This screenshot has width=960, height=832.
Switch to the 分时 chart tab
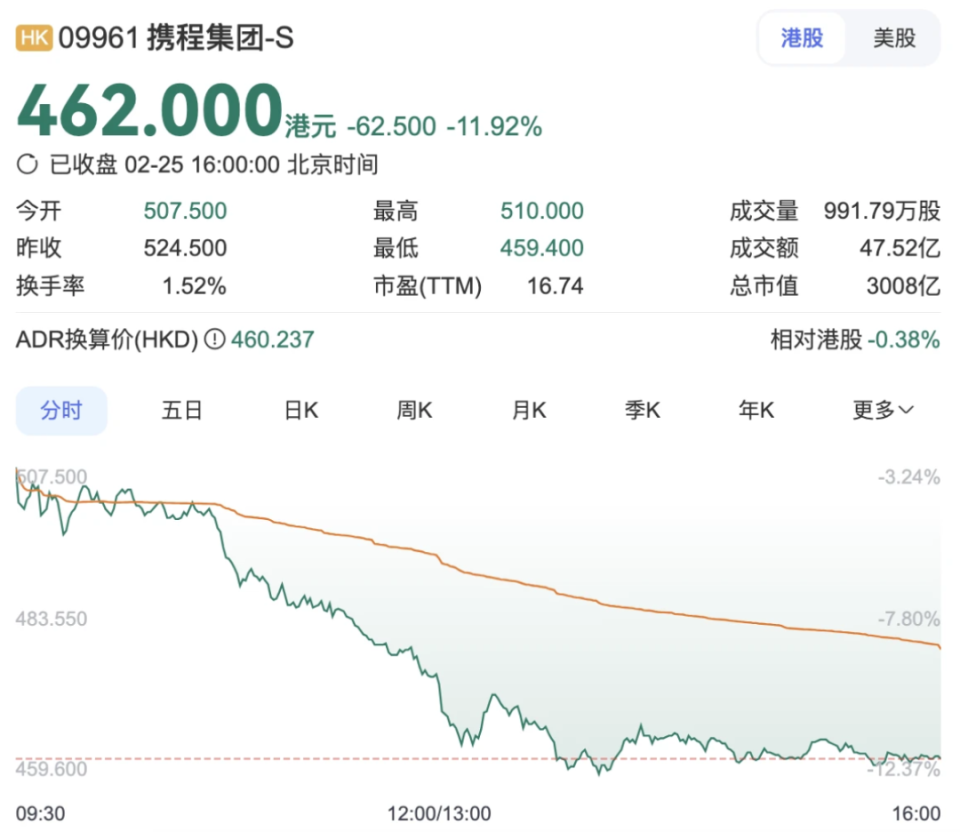tap(61, 410)
